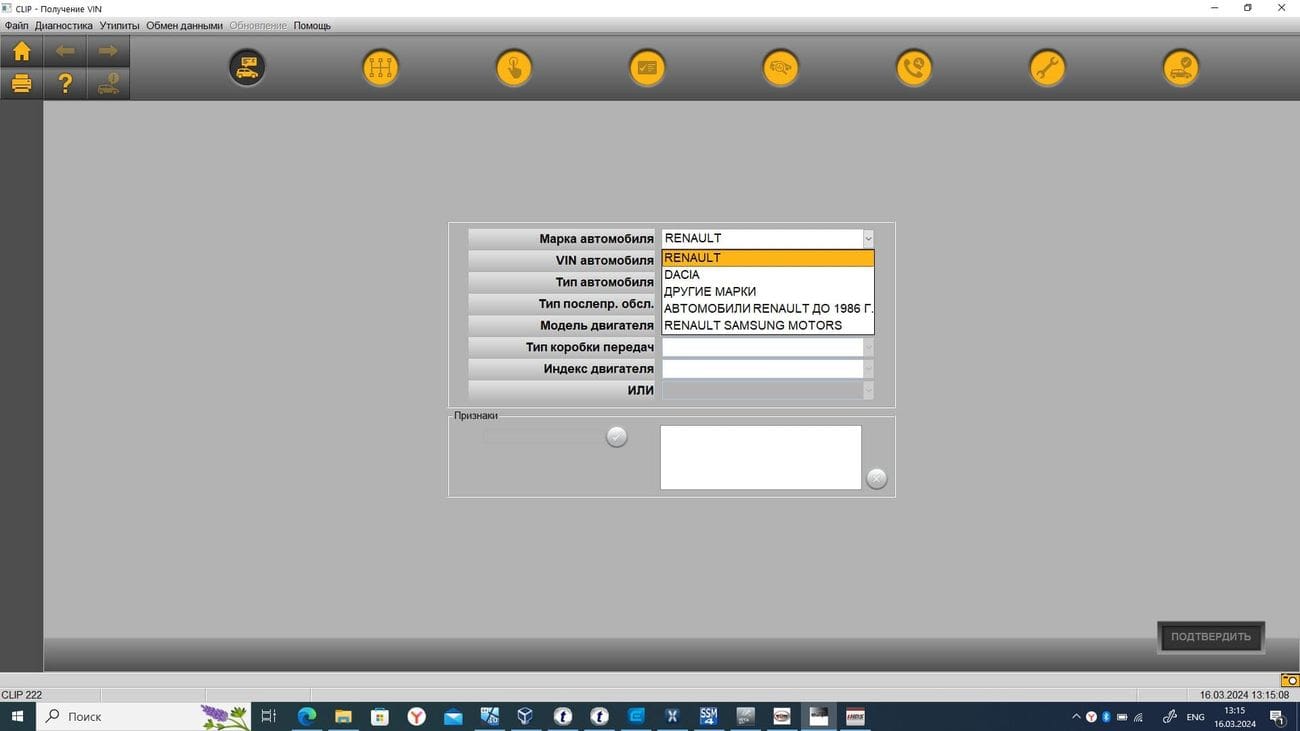Viewport: 1300px width, 731px height.
Task: Click the CLIP 222 status bar text
Action: [x=22, y=695]
